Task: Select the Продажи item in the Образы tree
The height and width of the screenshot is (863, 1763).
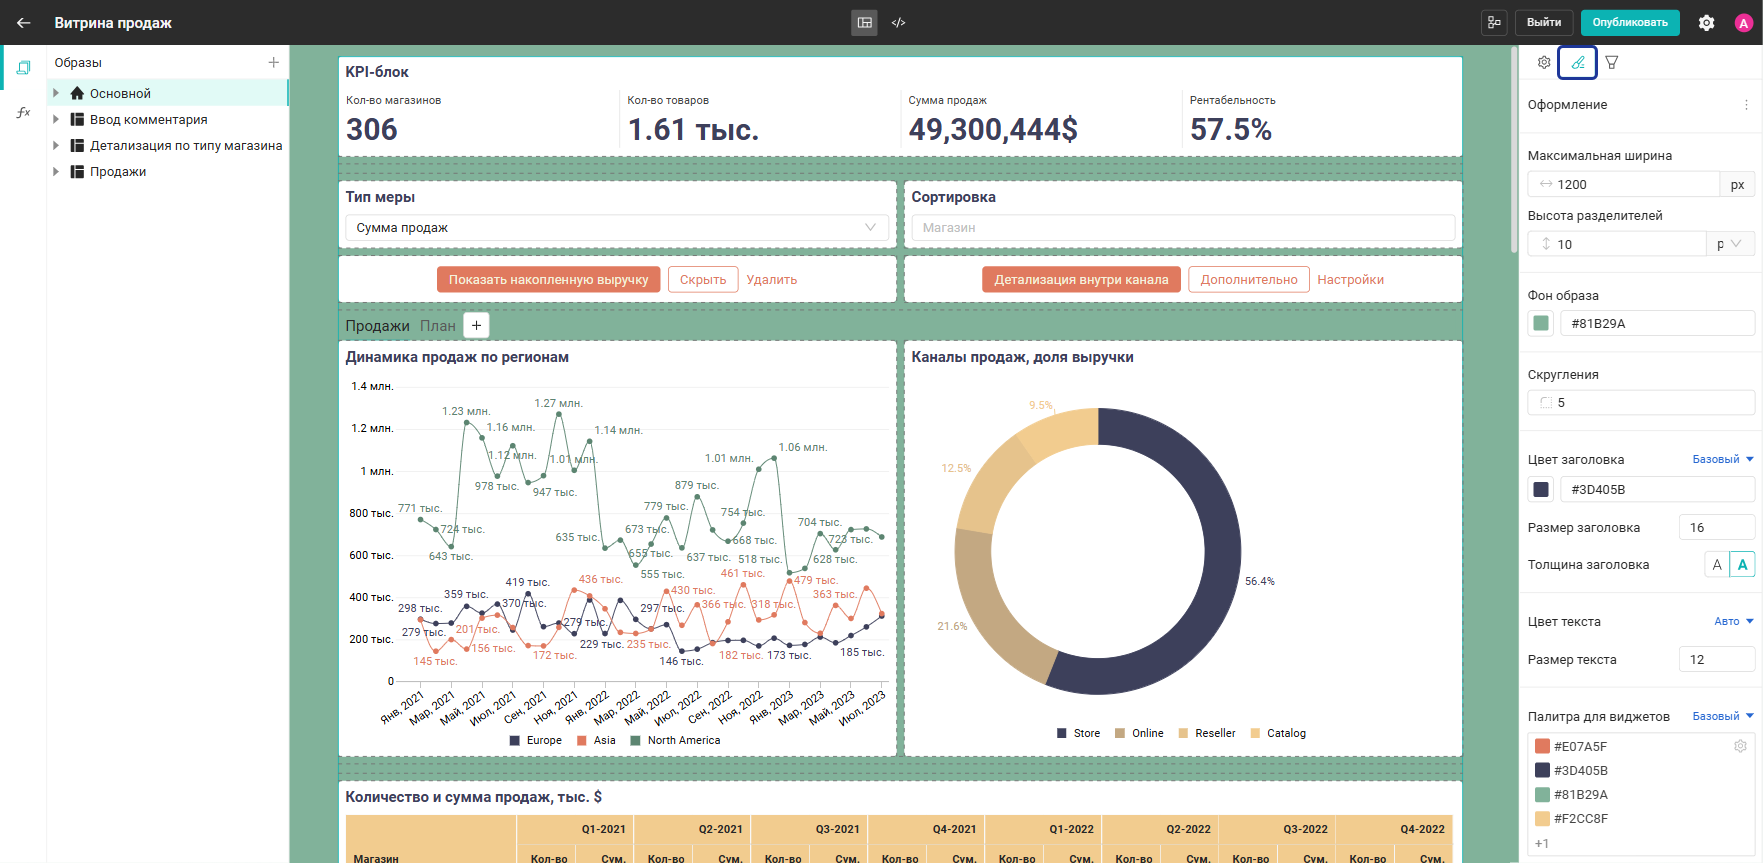Action: [118, 171]
